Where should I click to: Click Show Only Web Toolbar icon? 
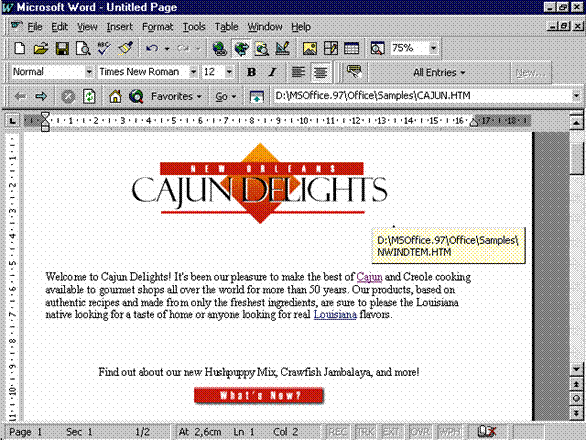(x=257, y=97)
